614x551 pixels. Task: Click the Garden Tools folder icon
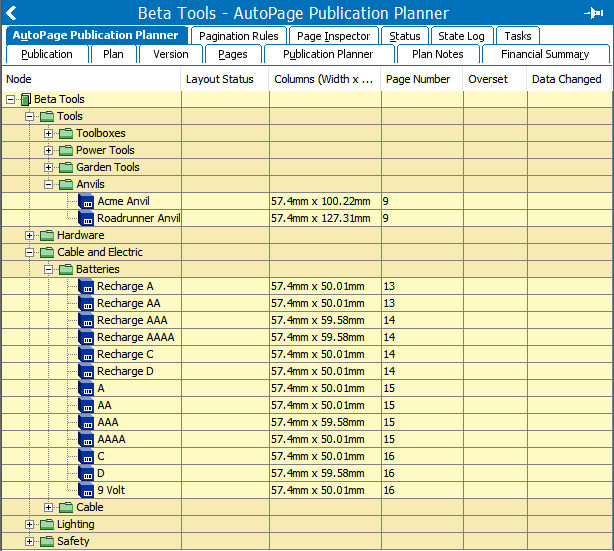click(x=66, y=167)
